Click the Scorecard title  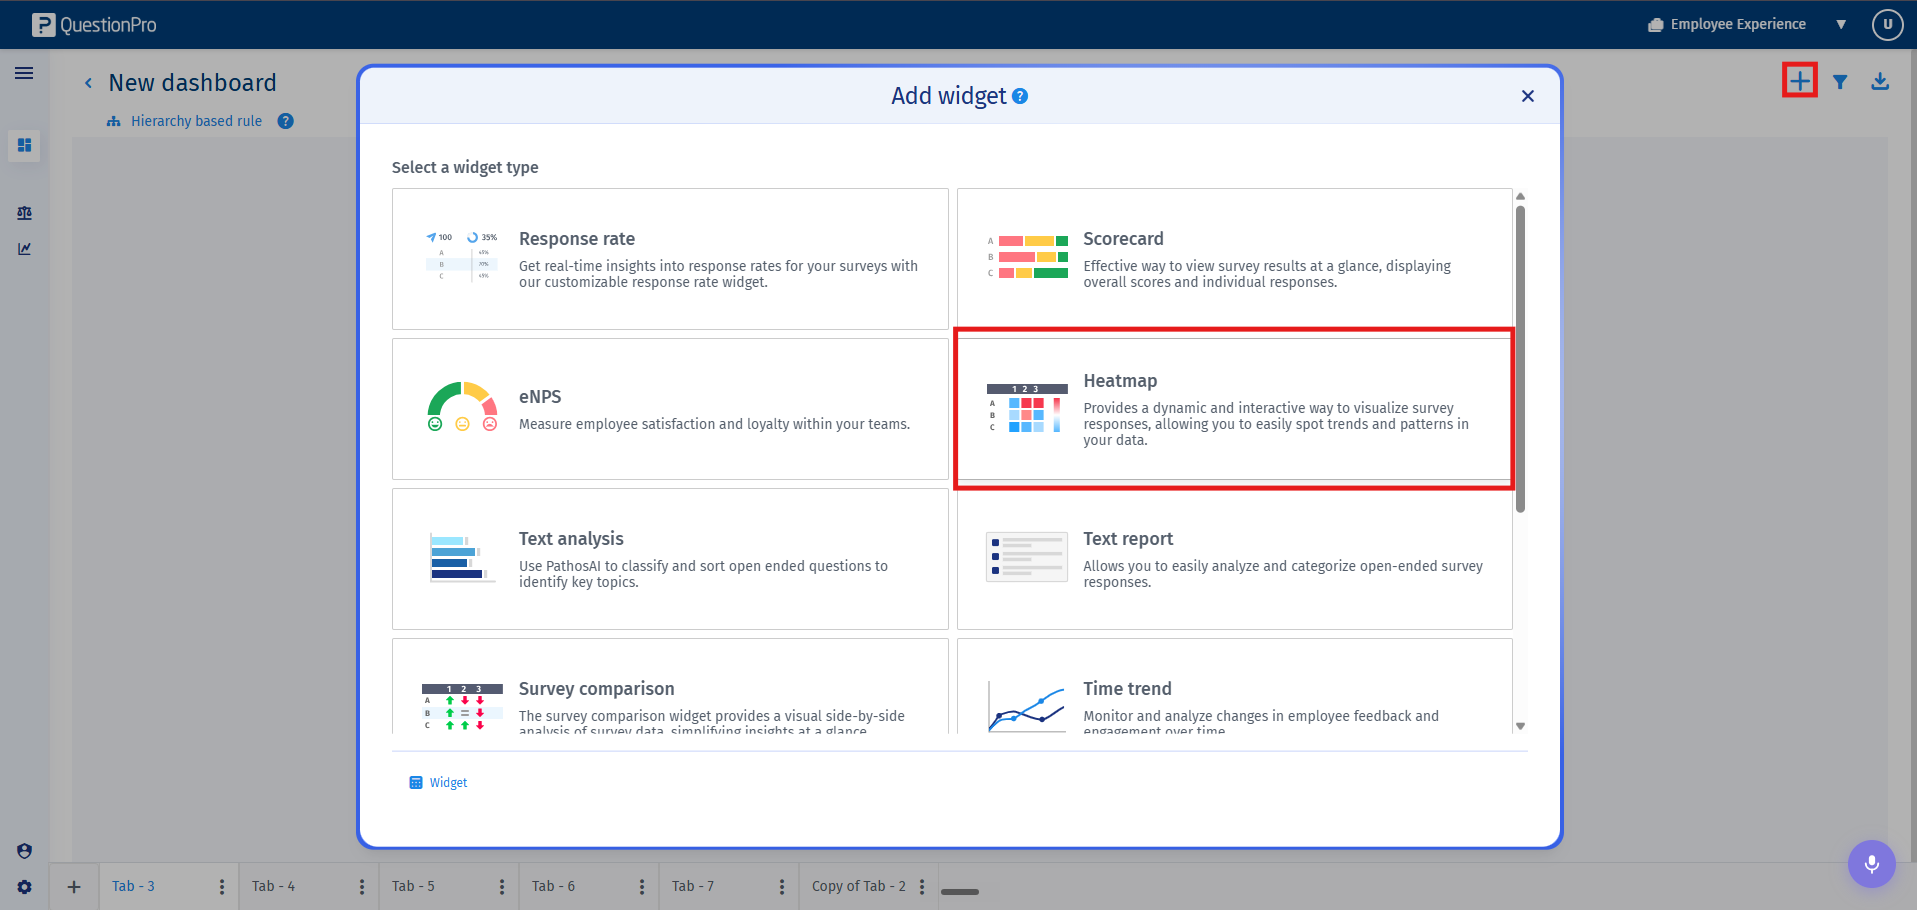click(x=1123, y=239)
